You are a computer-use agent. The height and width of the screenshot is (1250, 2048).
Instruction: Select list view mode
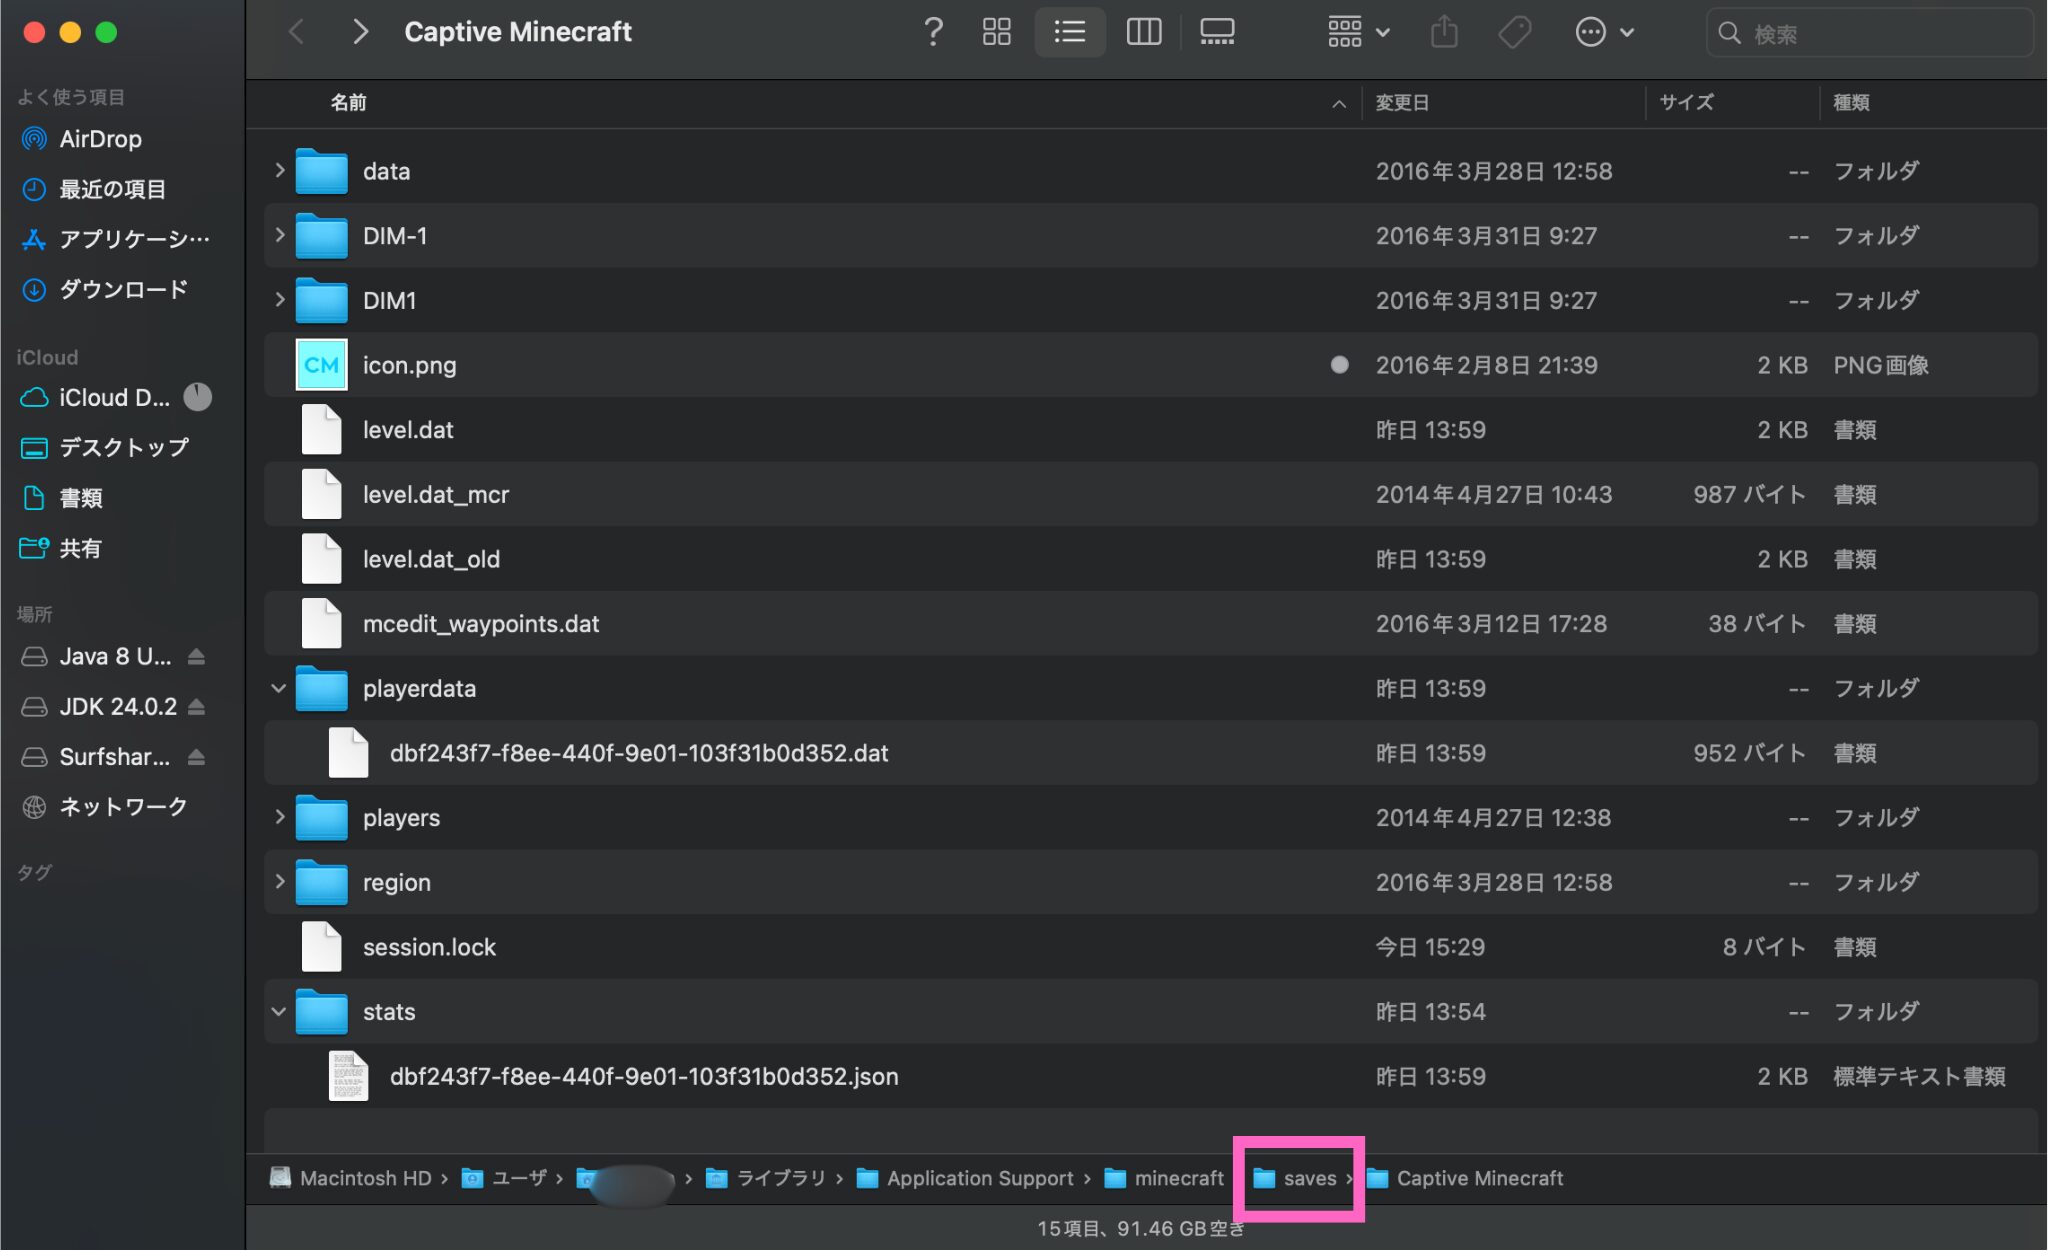click(x=1069, y=32)
